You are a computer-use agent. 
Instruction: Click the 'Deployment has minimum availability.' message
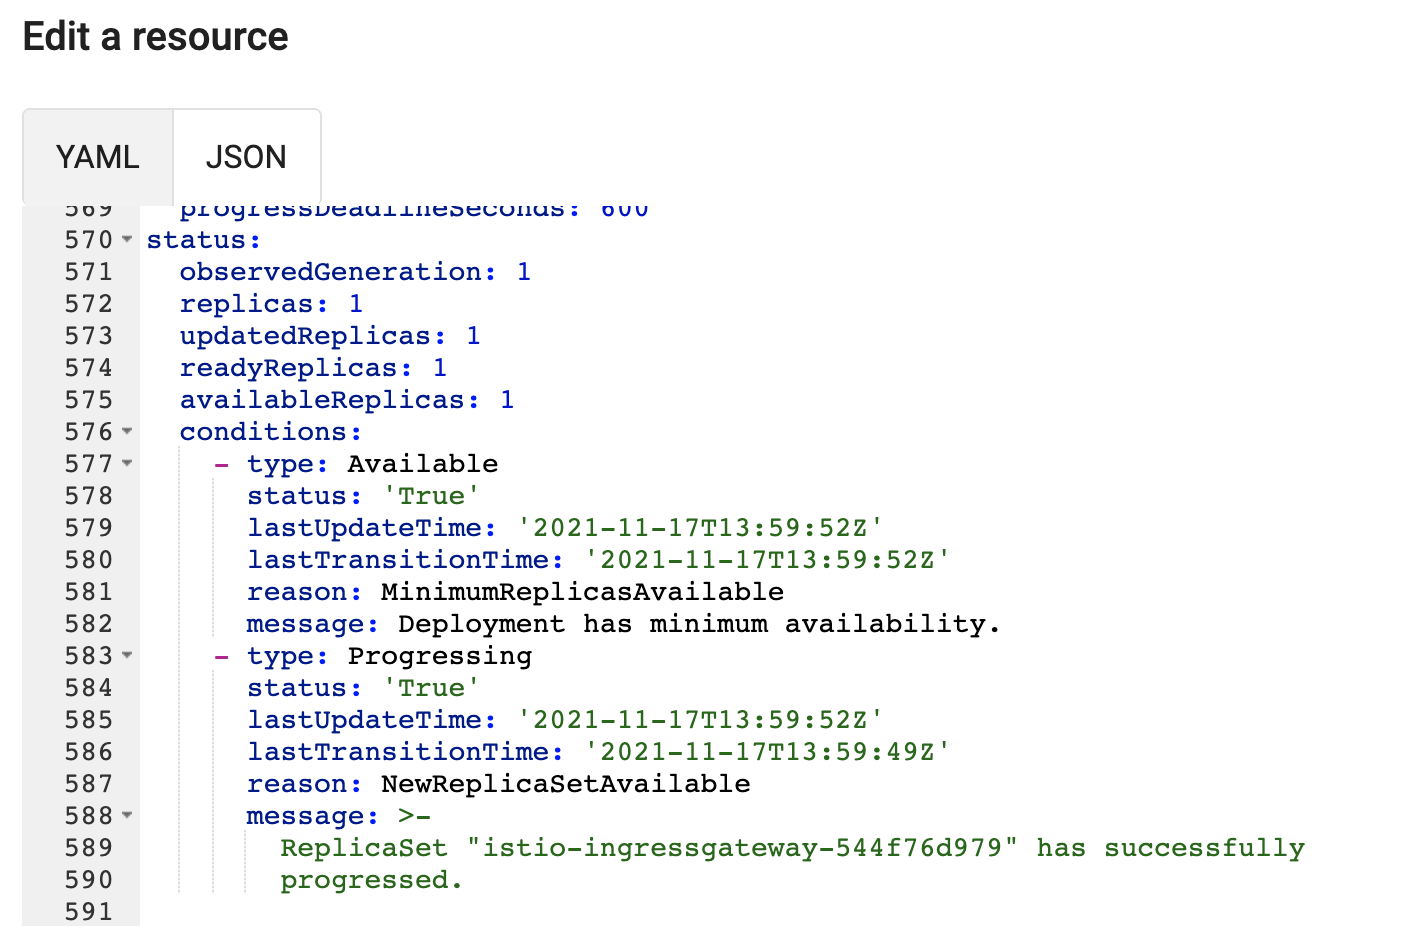point(698,624)
